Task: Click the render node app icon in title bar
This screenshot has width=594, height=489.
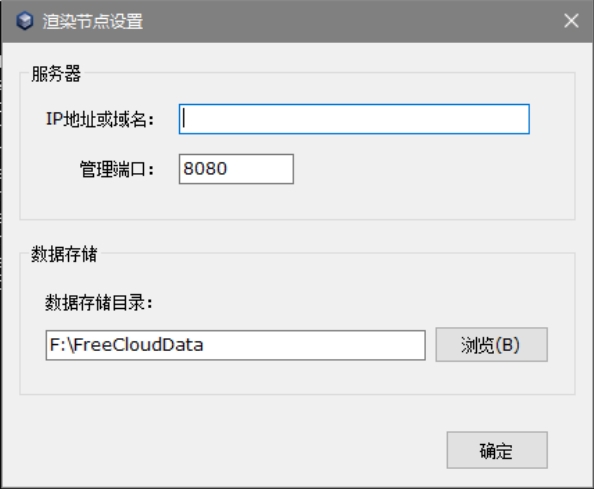Action: click(25, 20)
